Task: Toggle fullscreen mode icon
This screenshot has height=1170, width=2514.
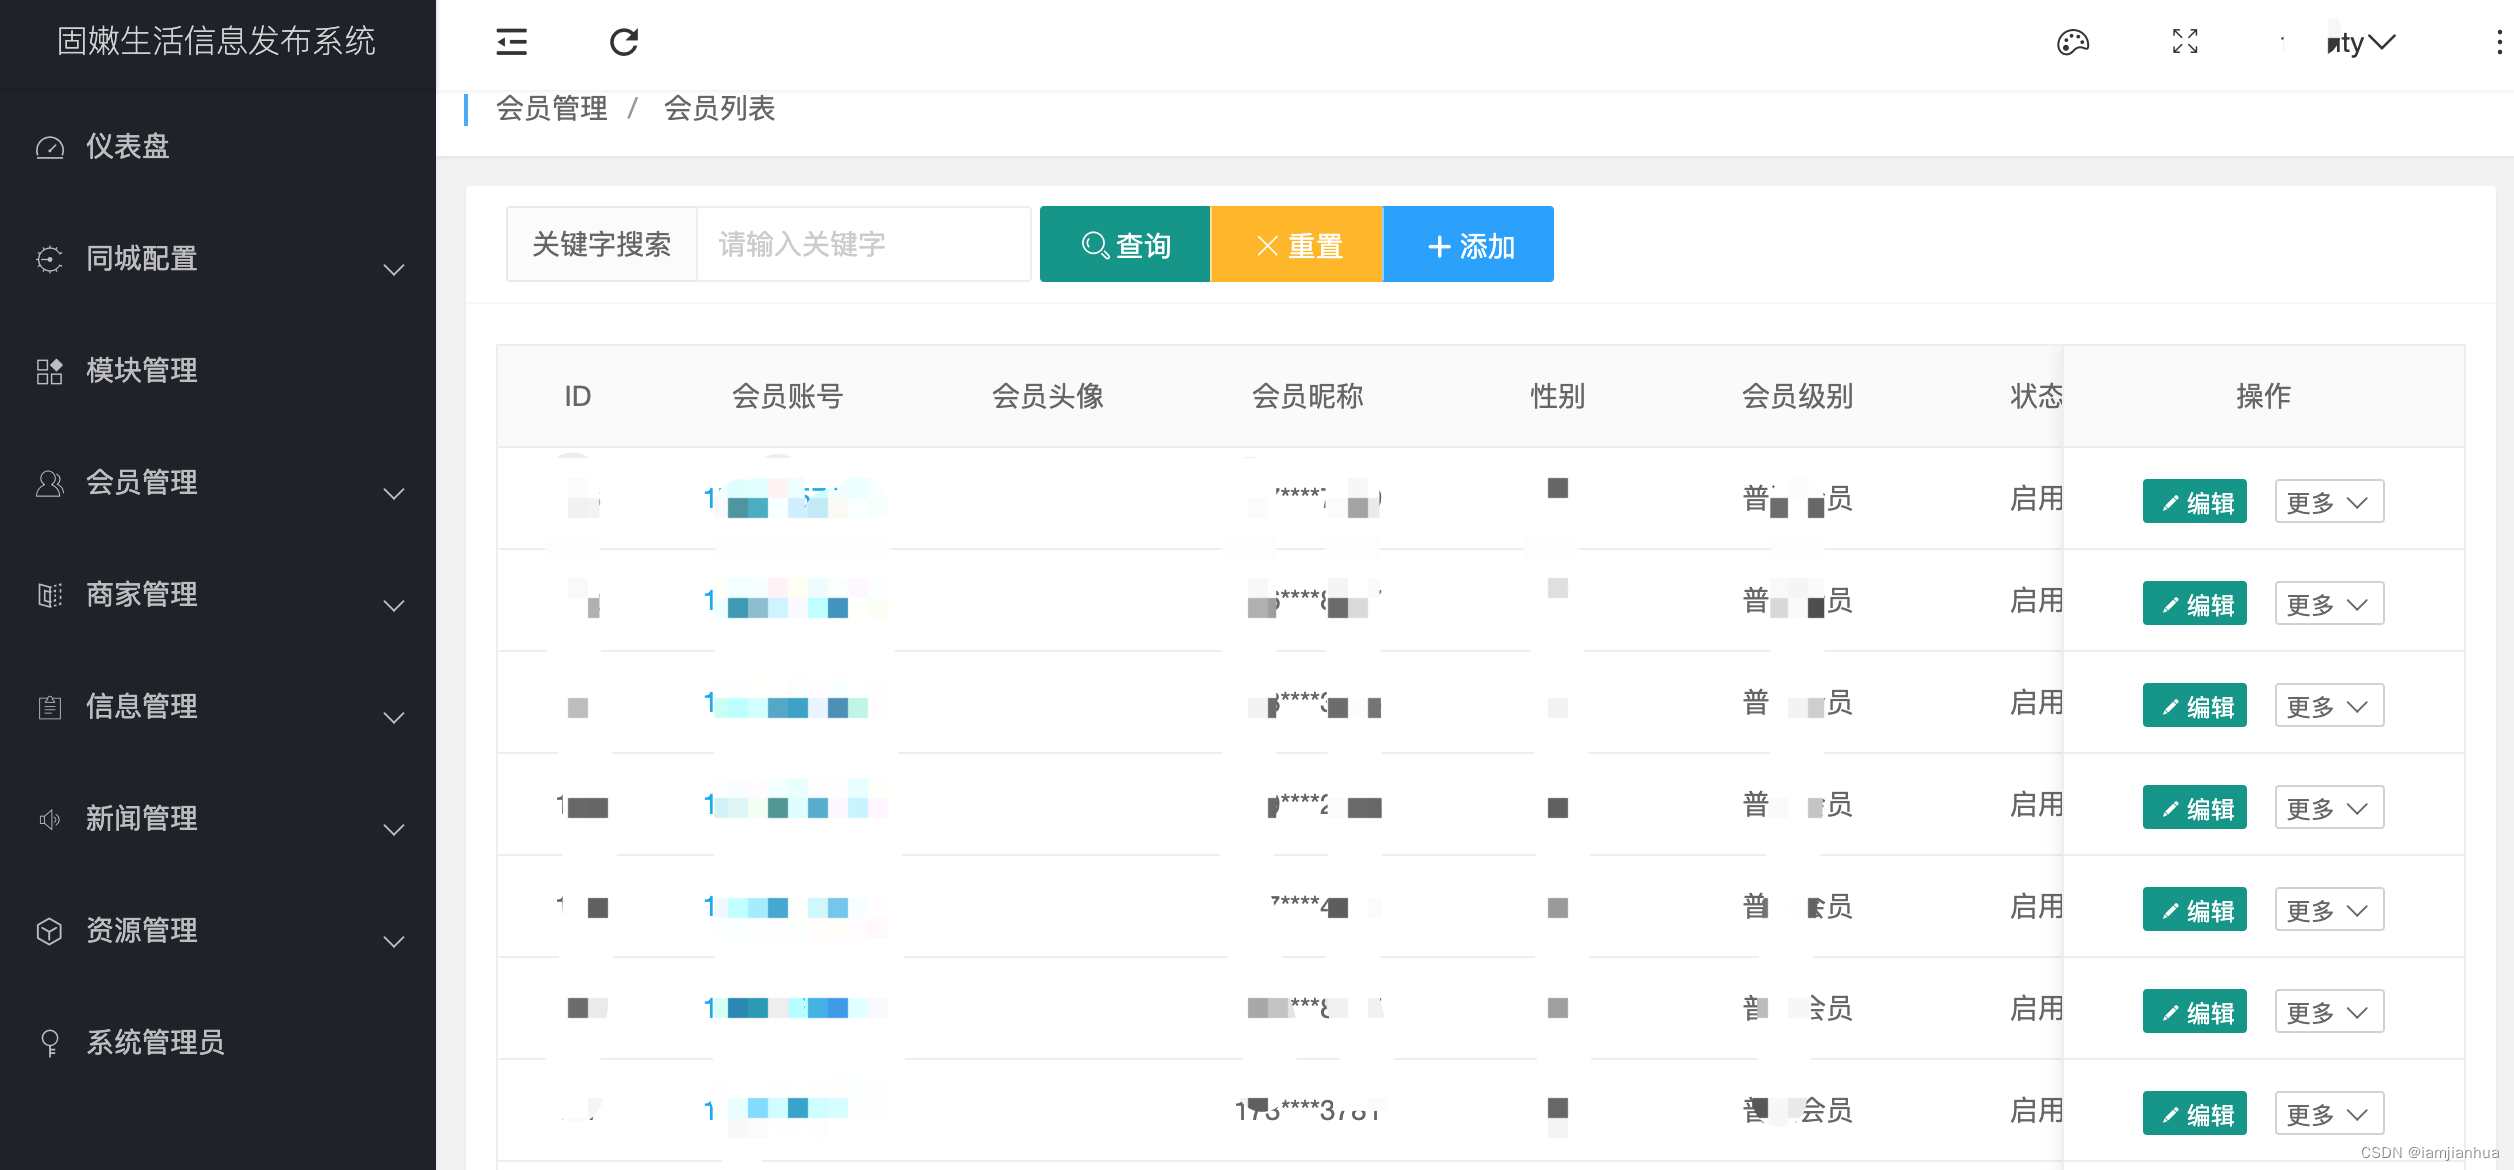Action: click(x=2185, y=42)
